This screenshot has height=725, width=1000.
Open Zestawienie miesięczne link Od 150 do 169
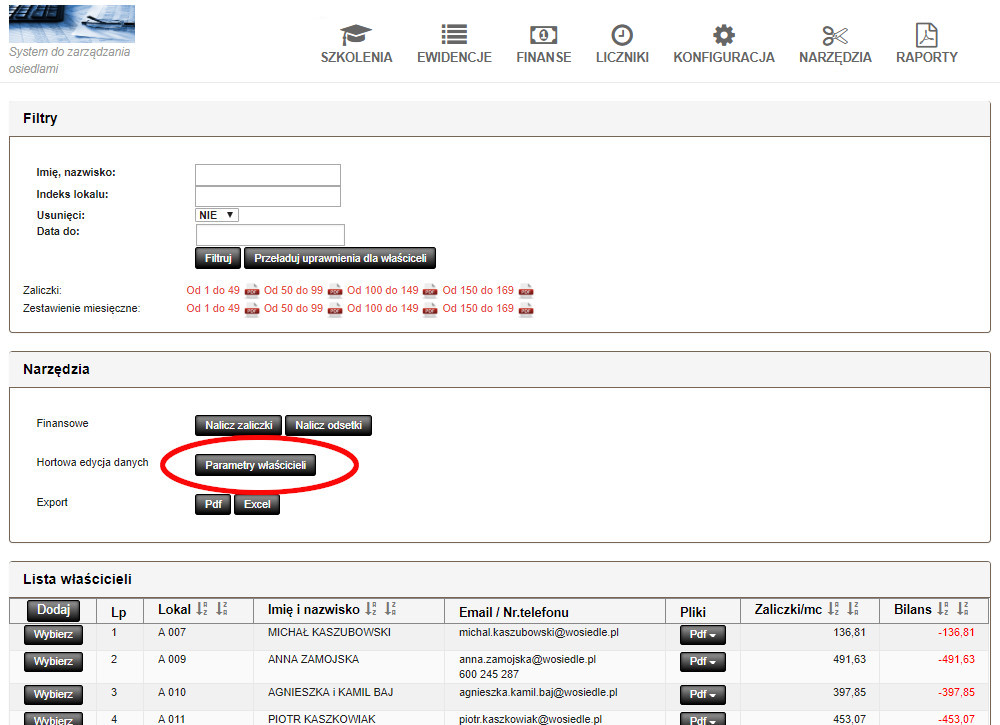(478, 308)
